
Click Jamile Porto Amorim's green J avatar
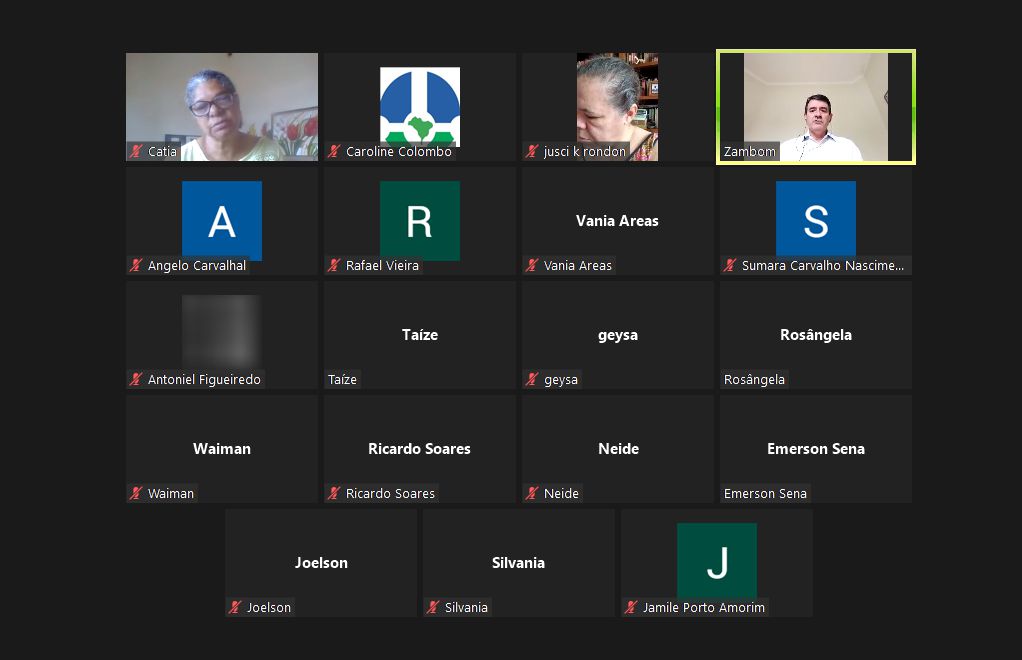click(717, 561)
